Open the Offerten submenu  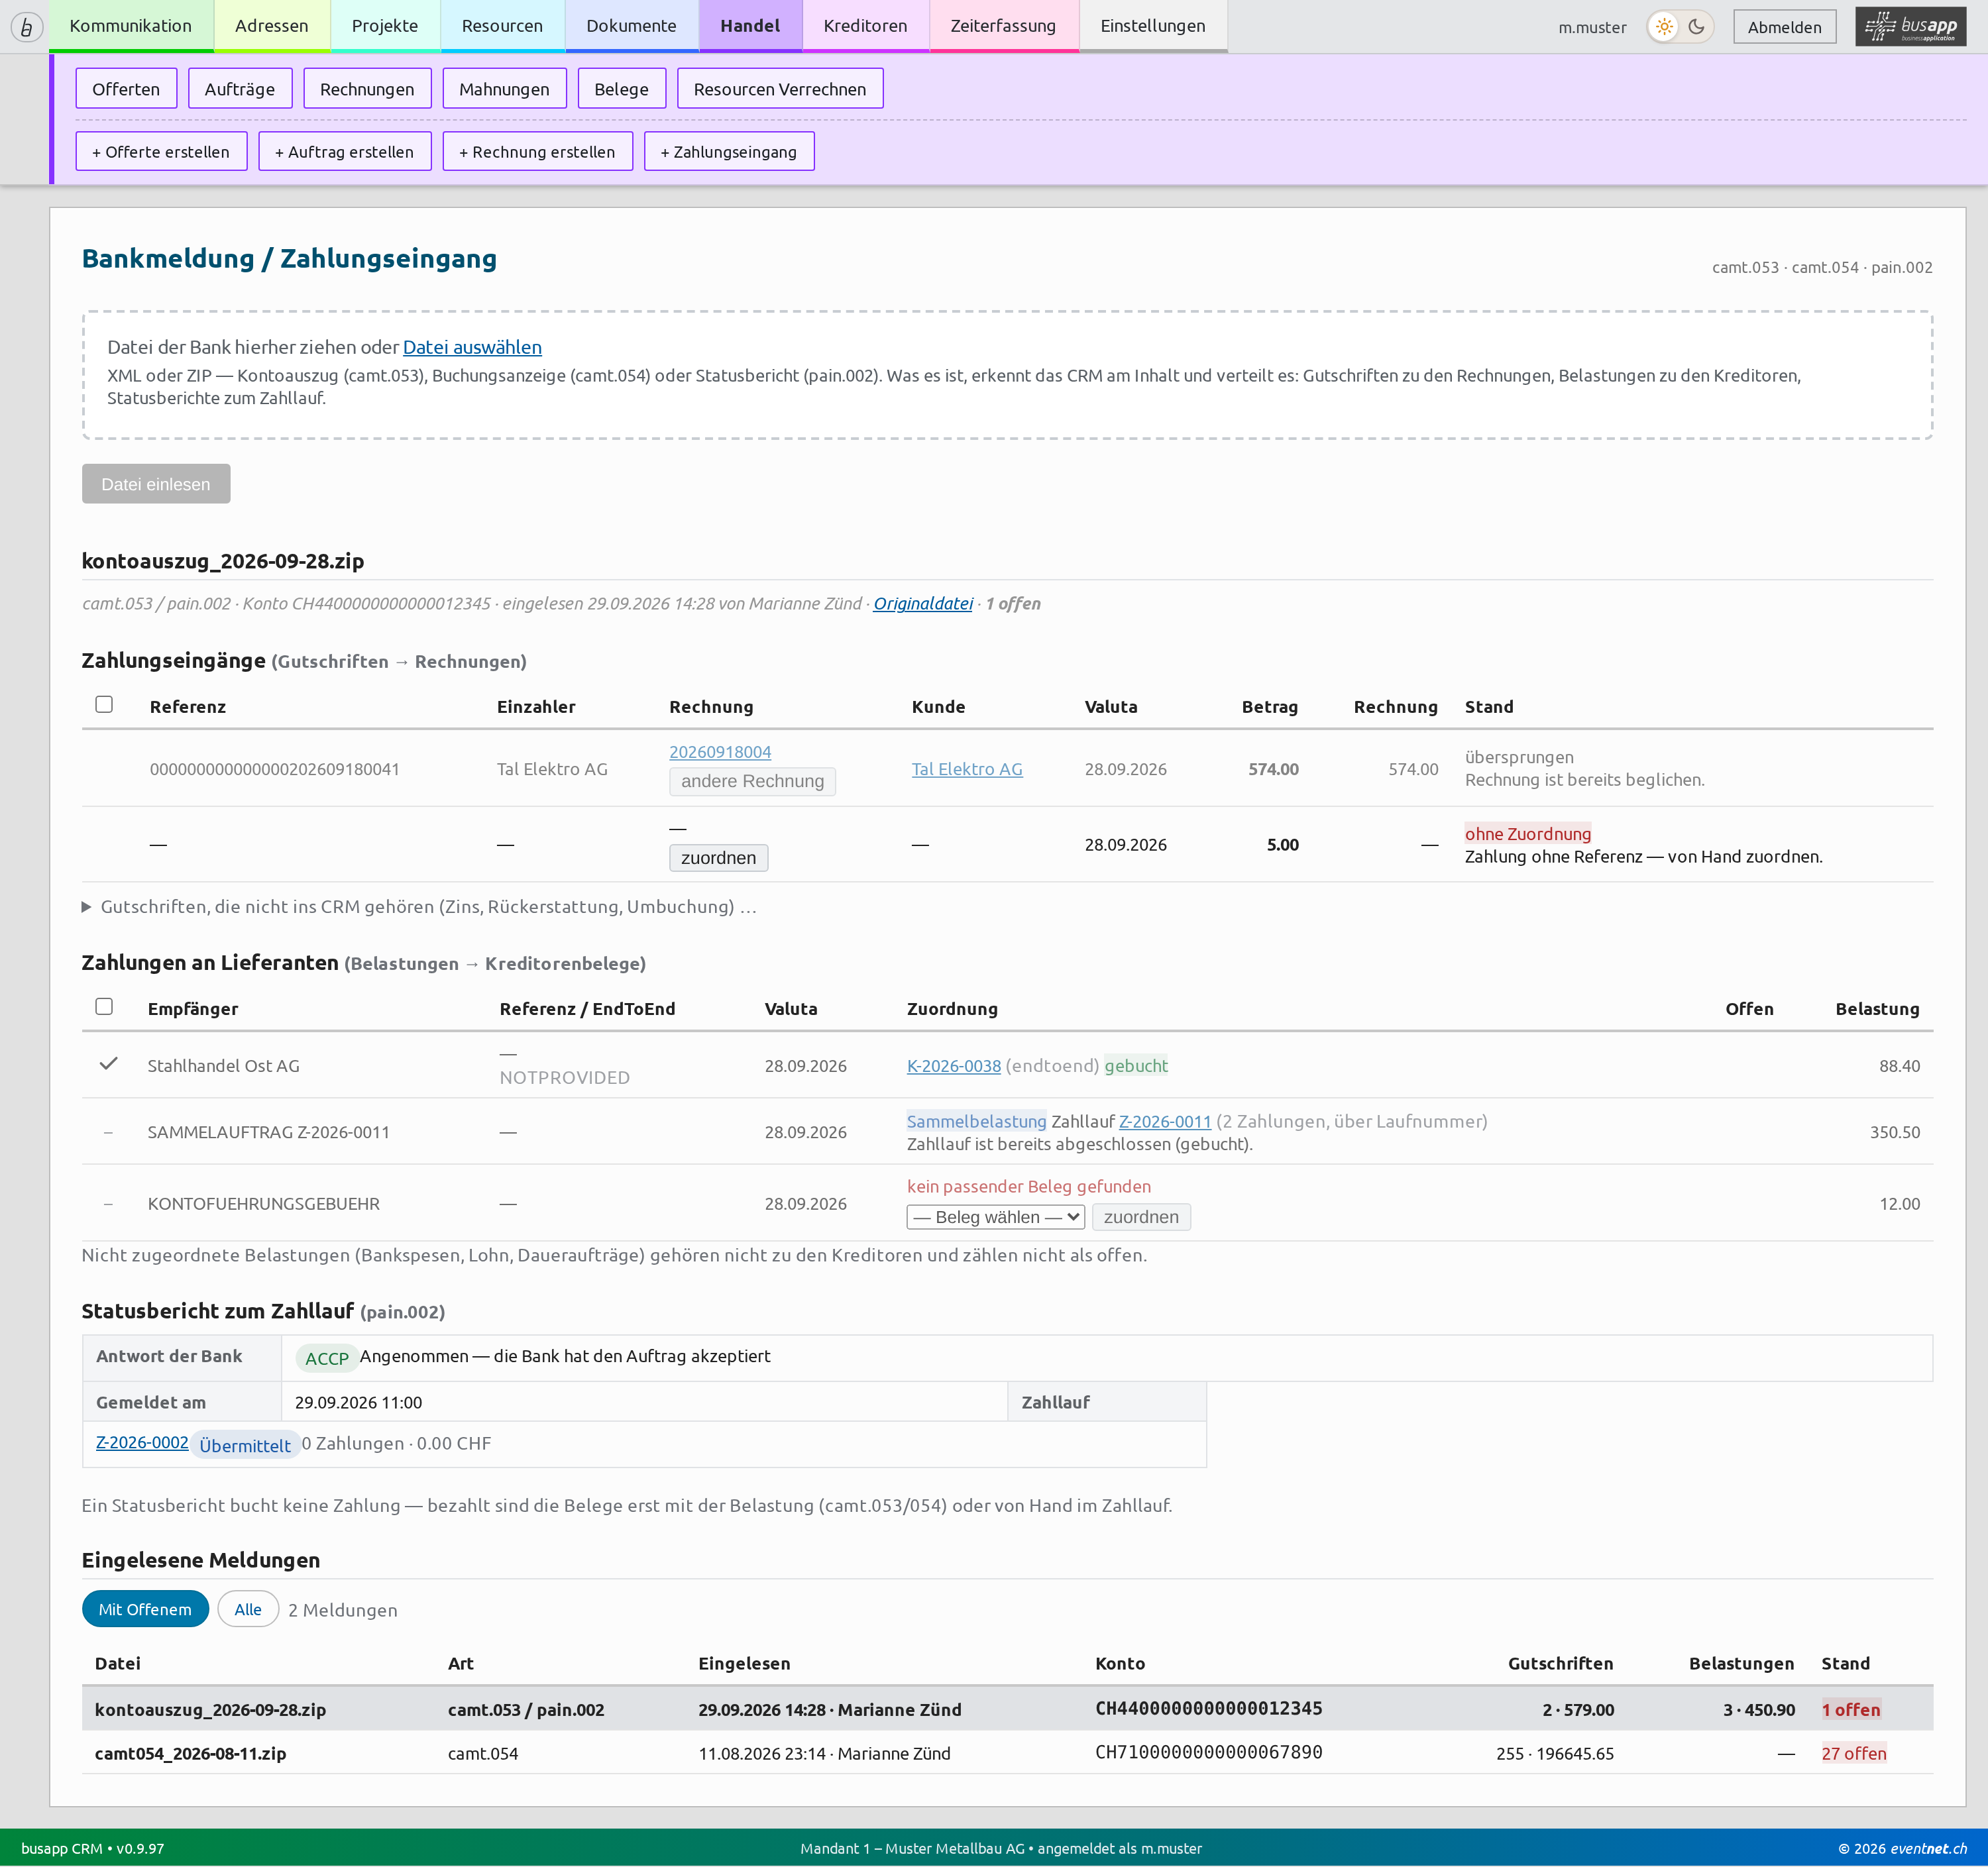coord(126,89)
